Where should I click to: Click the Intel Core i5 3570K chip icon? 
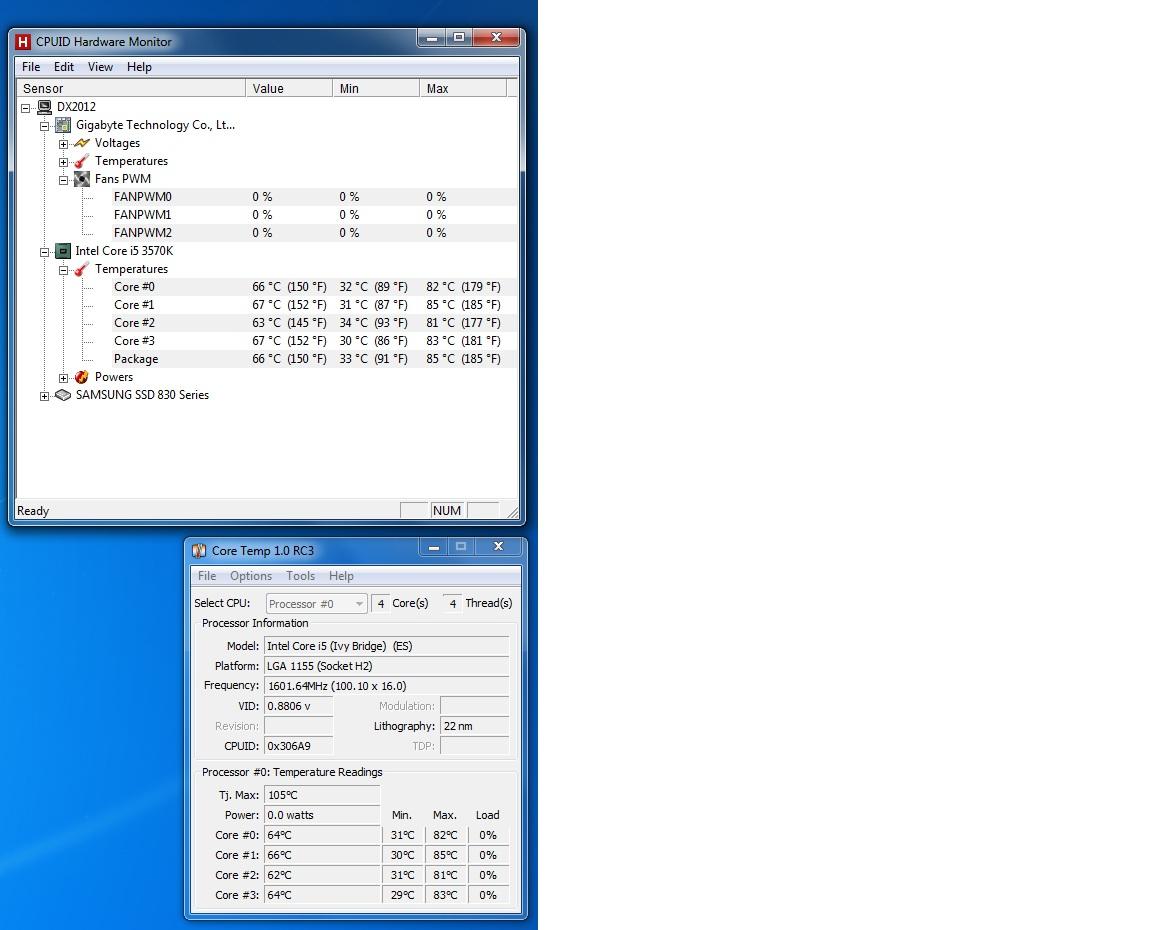(x=63, y=251)
